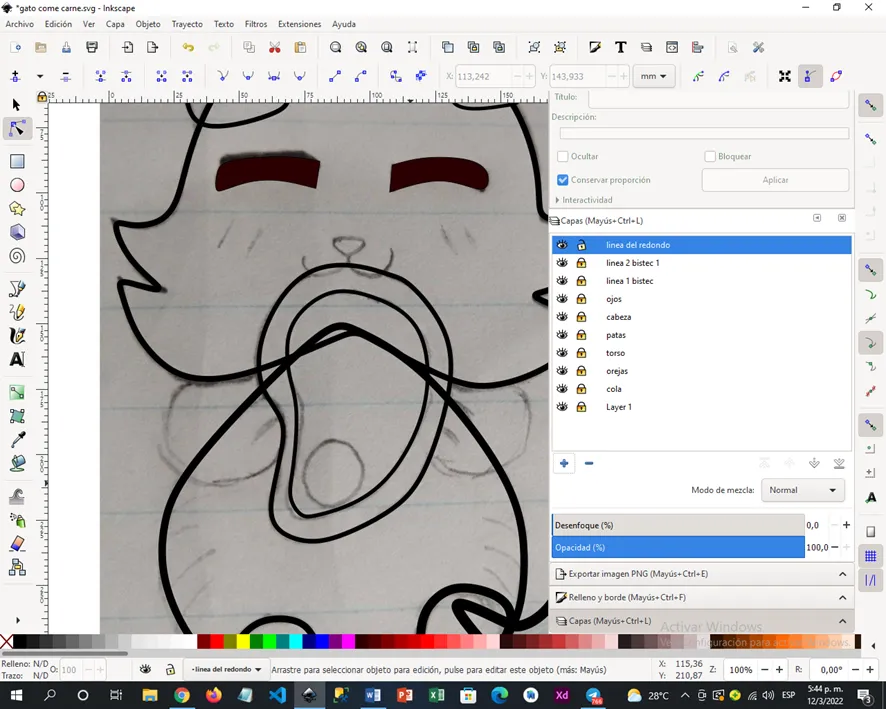Select the Calligraphy tool

tap(17, 335)
